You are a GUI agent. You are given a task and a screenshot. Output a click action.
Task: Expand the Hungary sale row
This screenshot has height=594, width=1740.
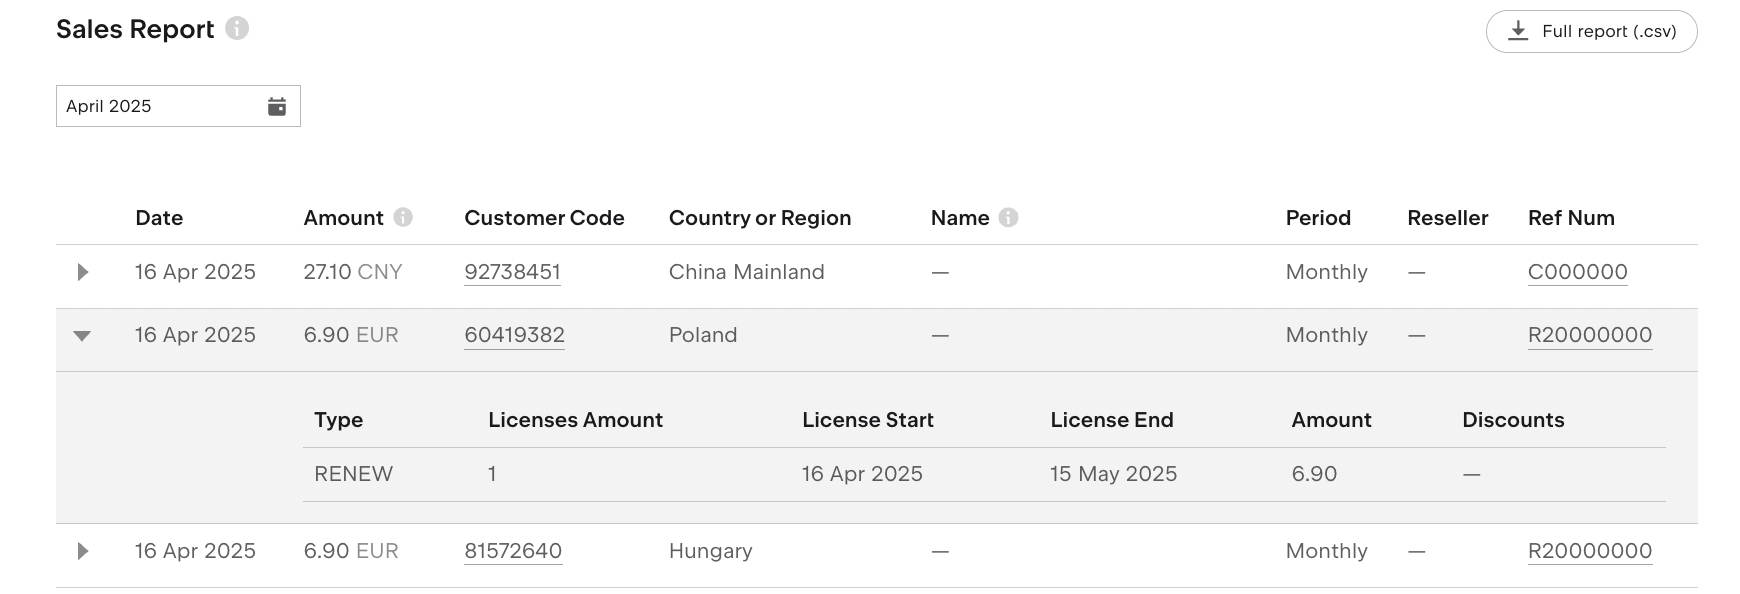(x=83, y=551)
